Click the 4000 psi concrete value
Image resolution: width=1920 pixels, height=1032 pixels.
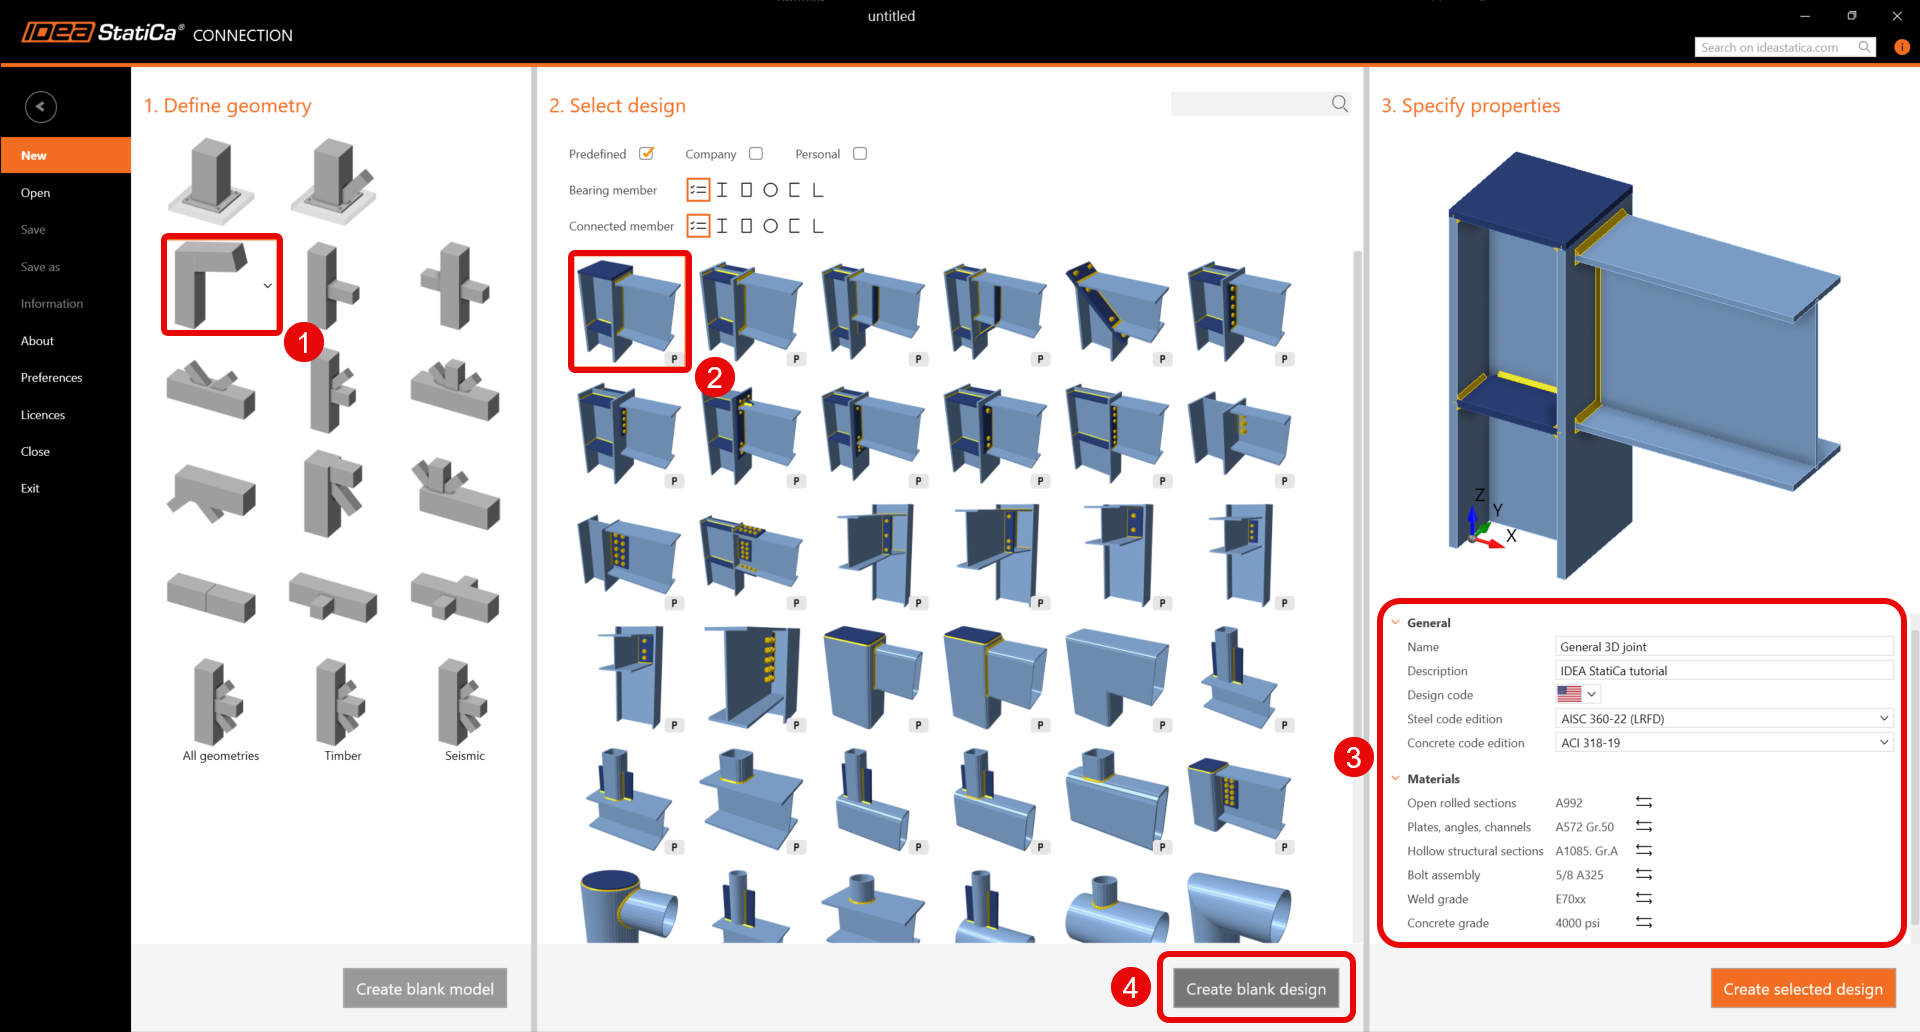coord(1577,923)
